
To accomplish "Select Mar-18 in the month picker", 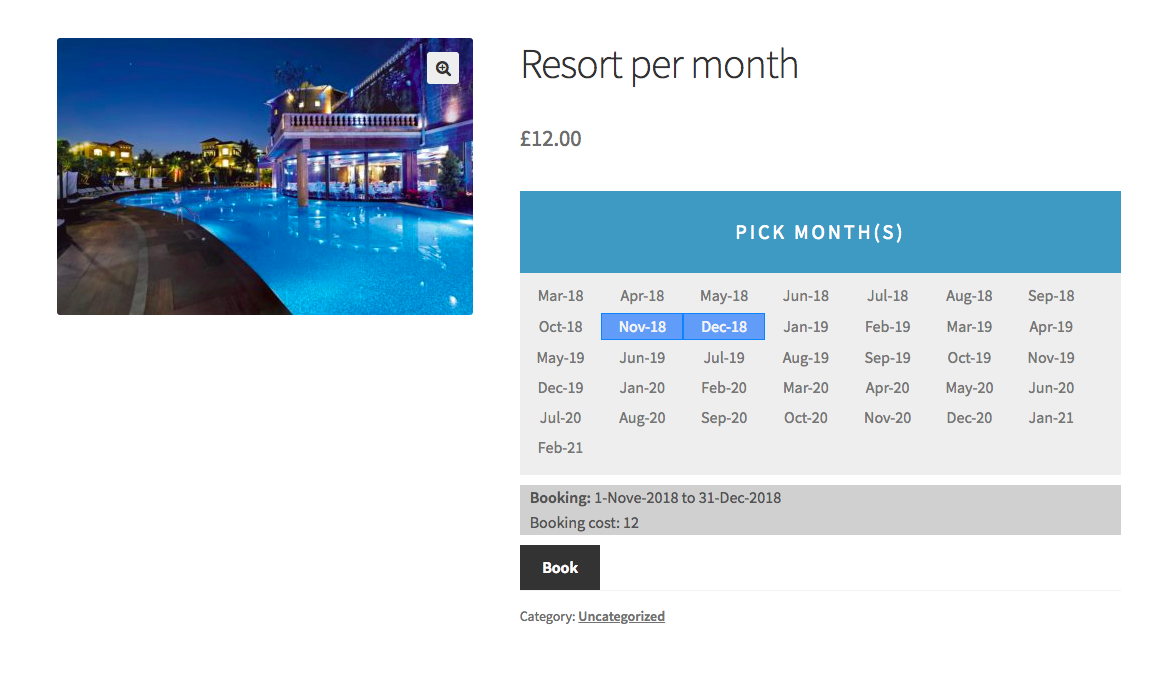I will pos(560,296).
